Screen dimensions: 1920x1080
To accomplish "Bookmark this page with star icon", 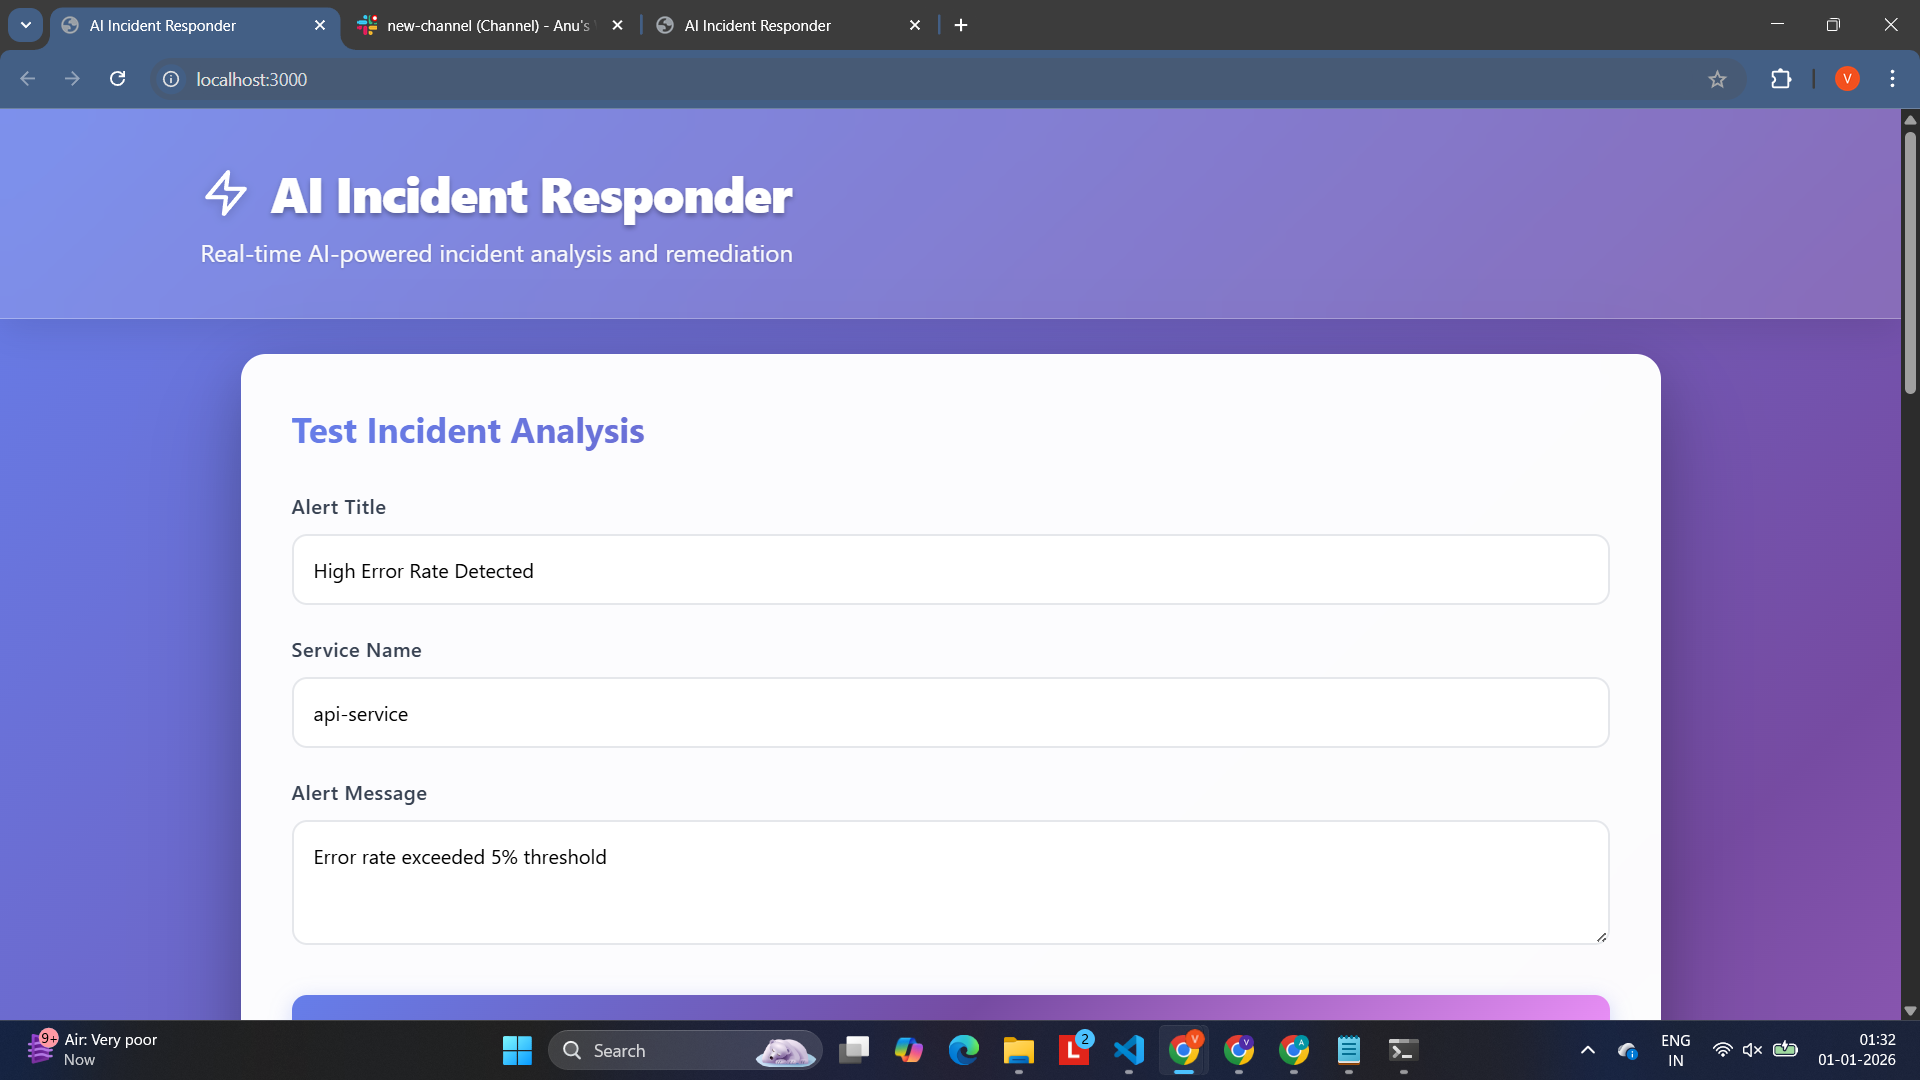I will [x=1717, y=79].
